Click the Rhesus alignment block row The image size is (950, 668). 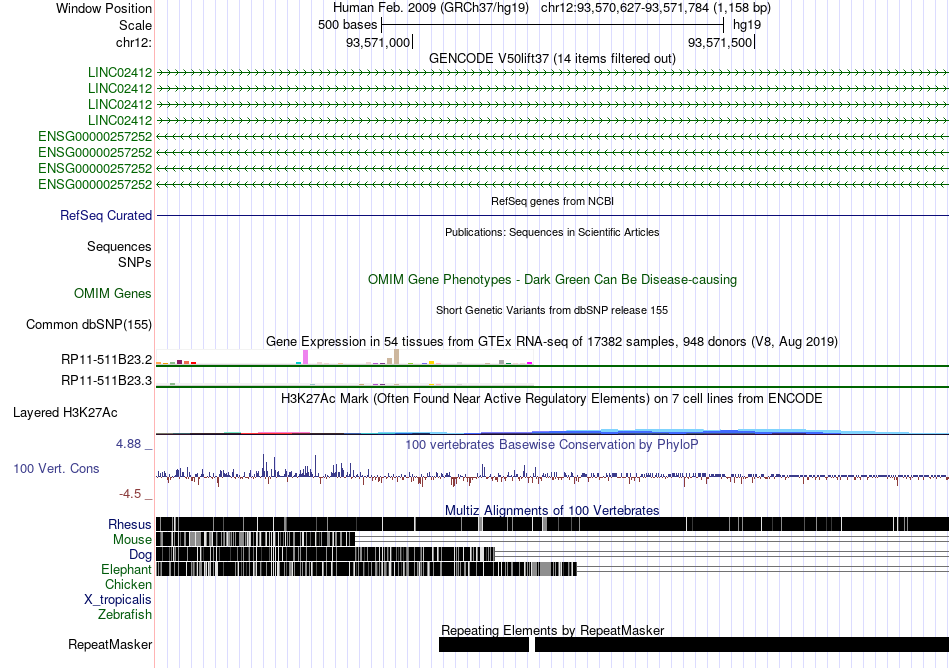pyautogui.click(x=553, y=524)
